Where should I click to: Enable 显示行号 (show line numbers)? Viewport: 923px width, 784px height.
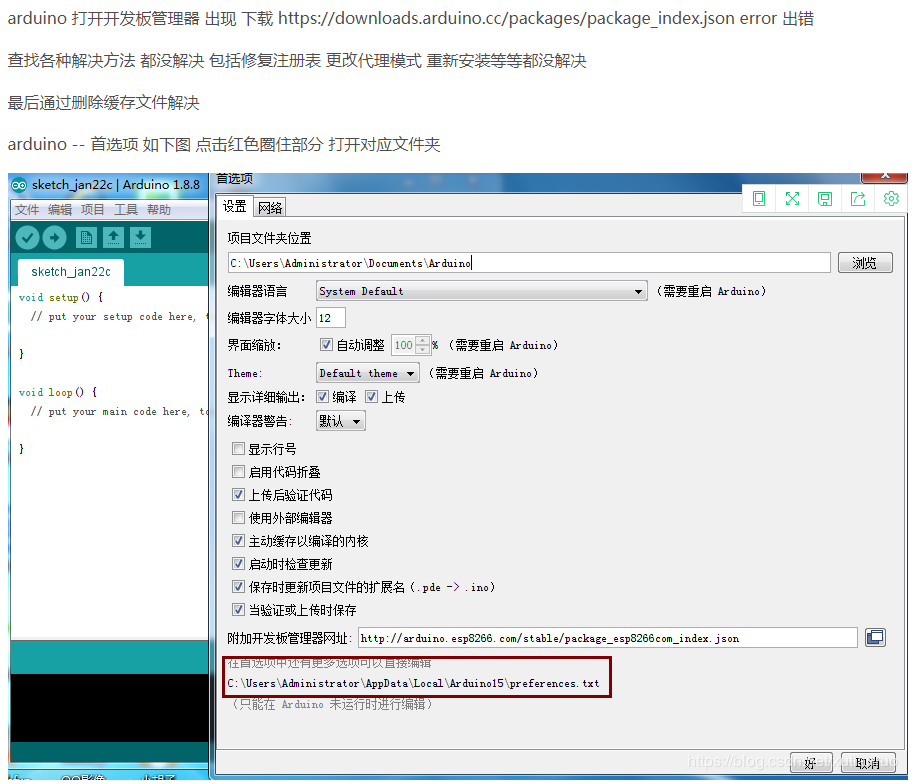(x=237, y=449)
